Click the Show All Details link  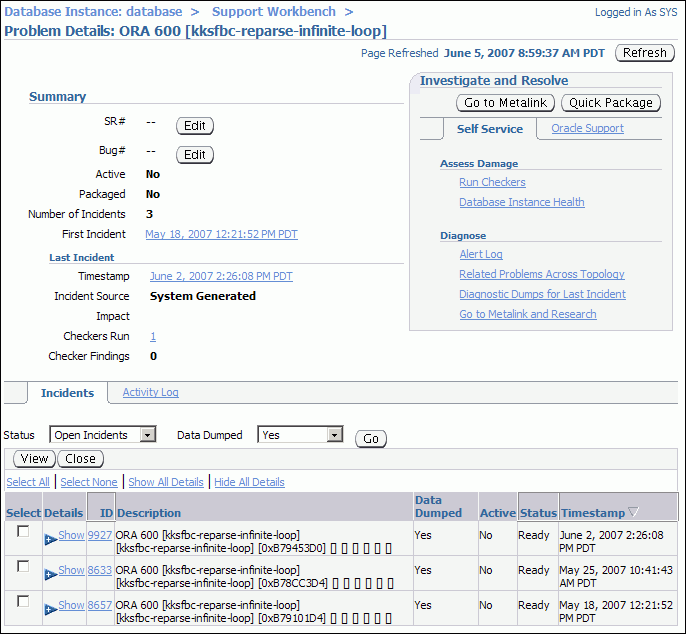point(166,482)
